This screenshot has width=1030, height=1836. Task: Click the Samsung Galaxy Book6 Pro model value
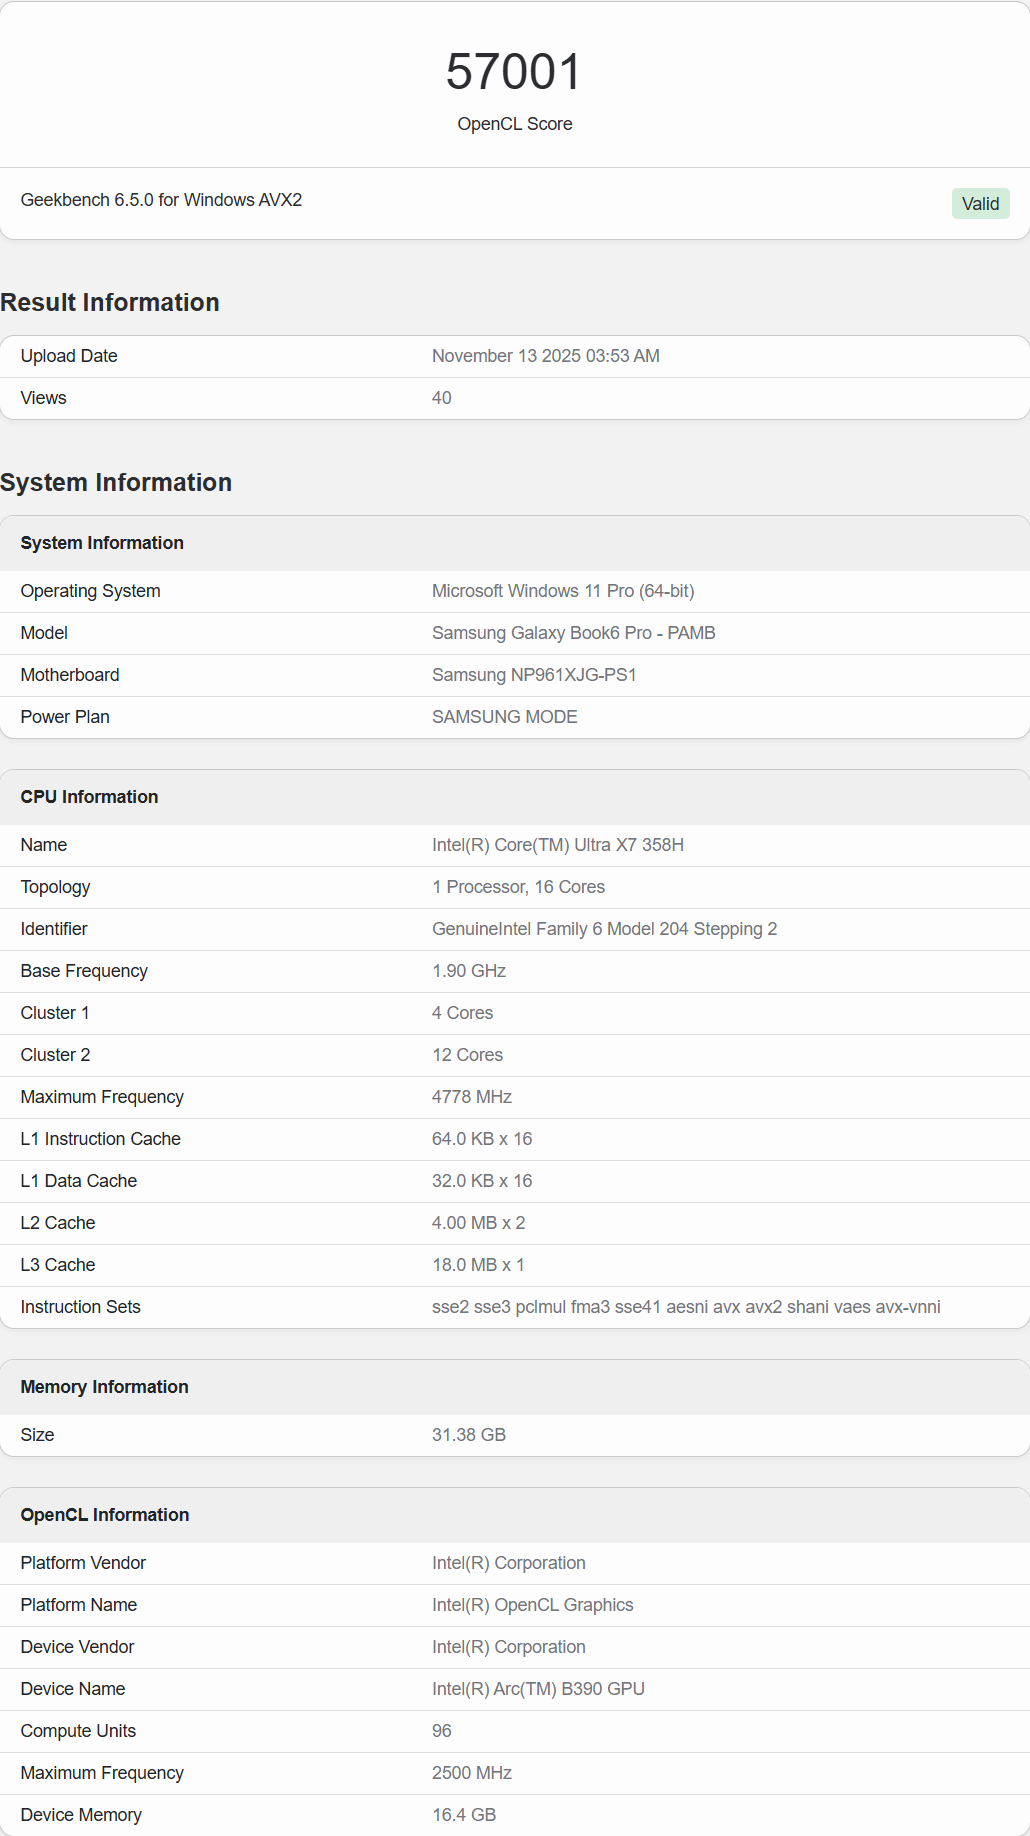coord(573,633)
